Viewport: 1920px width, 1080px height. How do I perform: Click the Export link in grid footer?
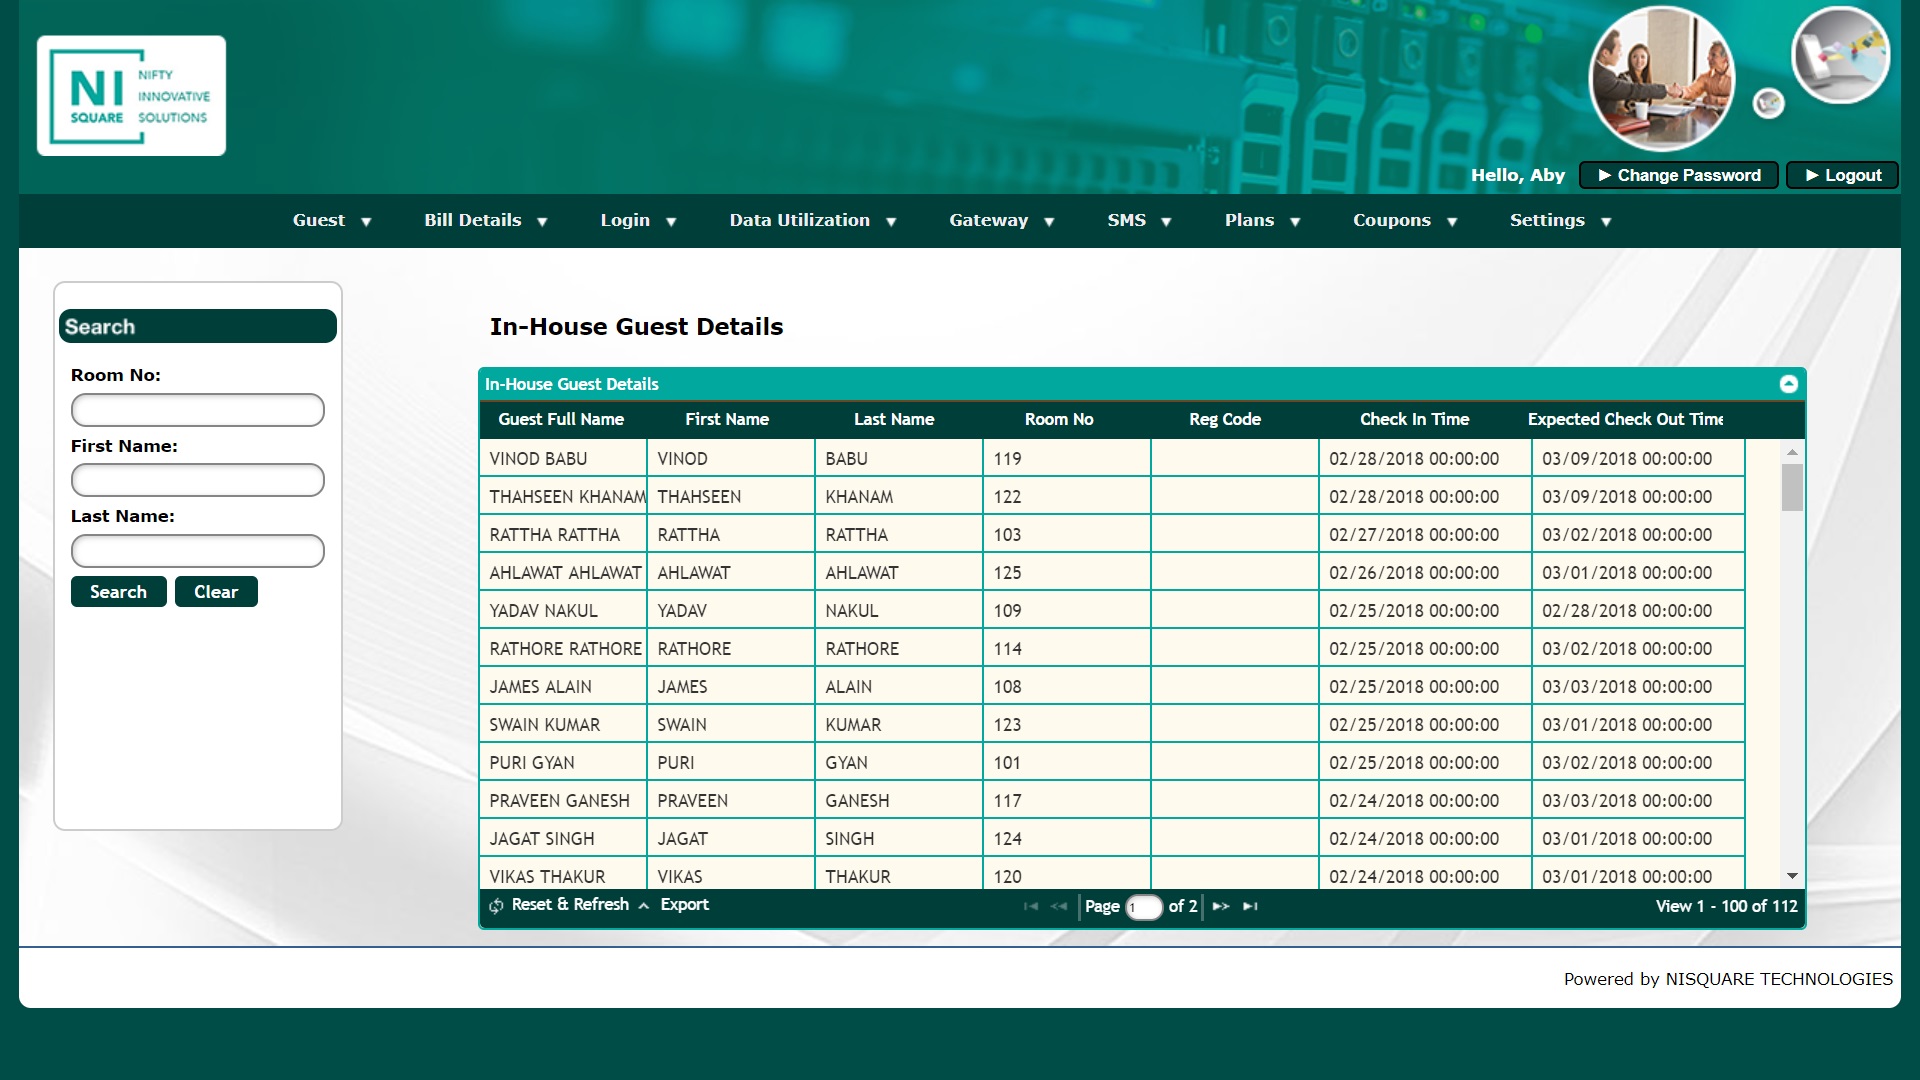(x=684, y=905)
